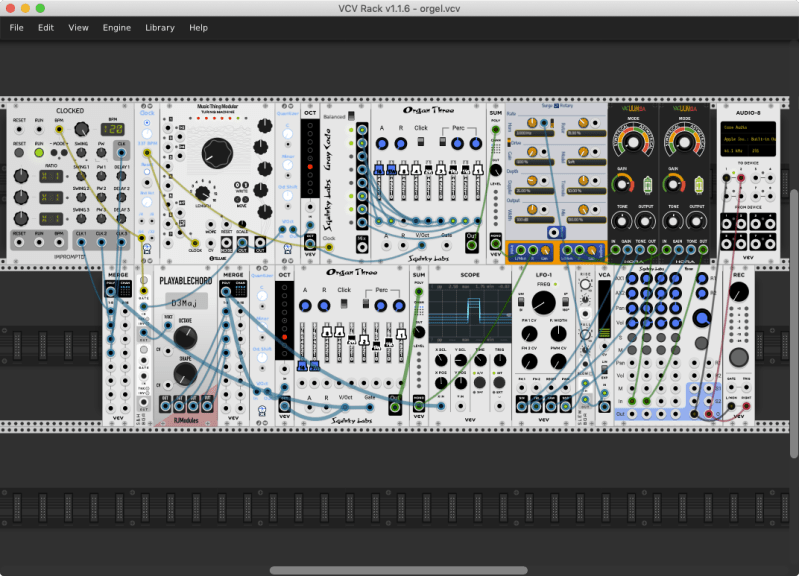799x576 pixels.
Task: Click the OCTAVE knob on PLAYABLECHORD
Action: click(185, 337)
